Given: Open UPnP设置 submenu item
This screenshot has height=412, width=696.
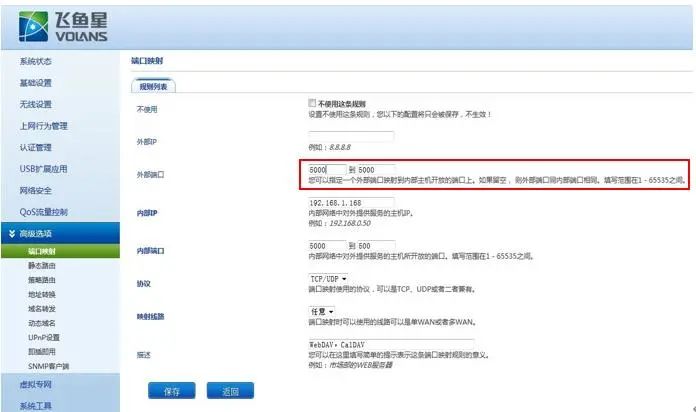Looking at the screenshot, I should [44, 337].
